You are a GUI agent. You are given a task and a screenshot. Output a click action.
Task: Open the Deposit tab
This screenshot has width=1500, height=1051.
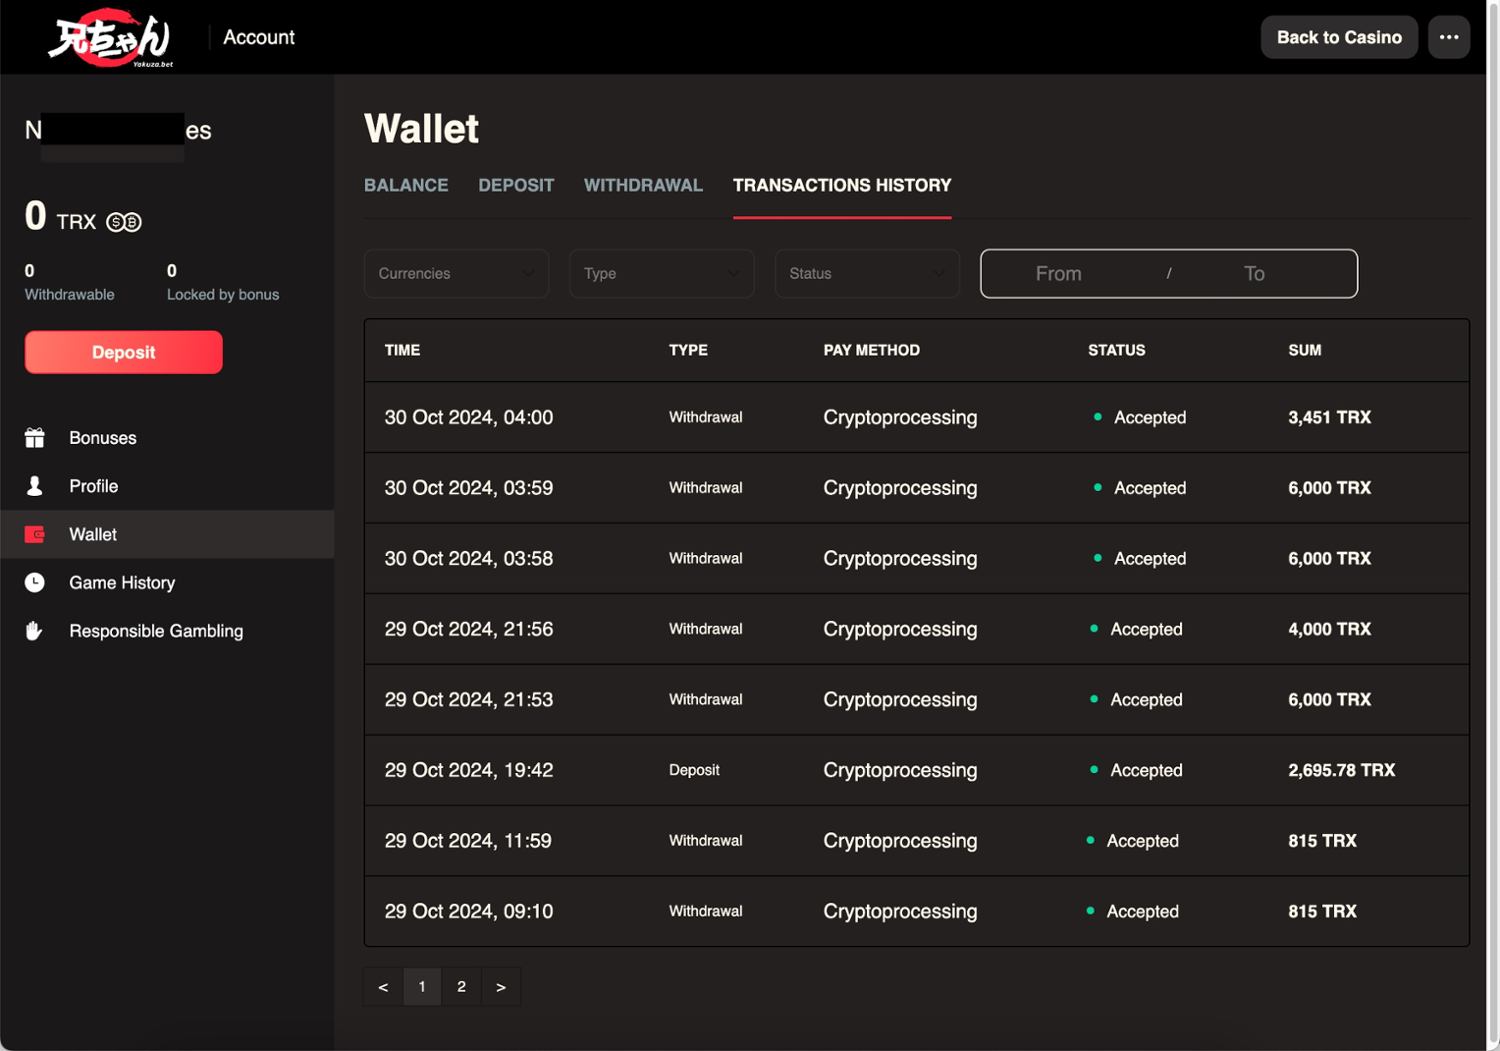(x=516, y=186)
